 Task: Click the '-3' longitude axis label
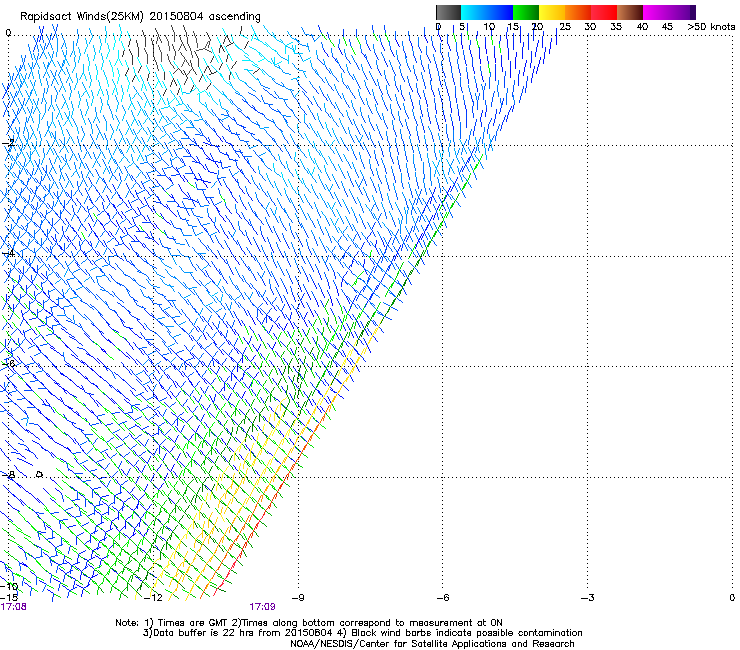[587, 598]
